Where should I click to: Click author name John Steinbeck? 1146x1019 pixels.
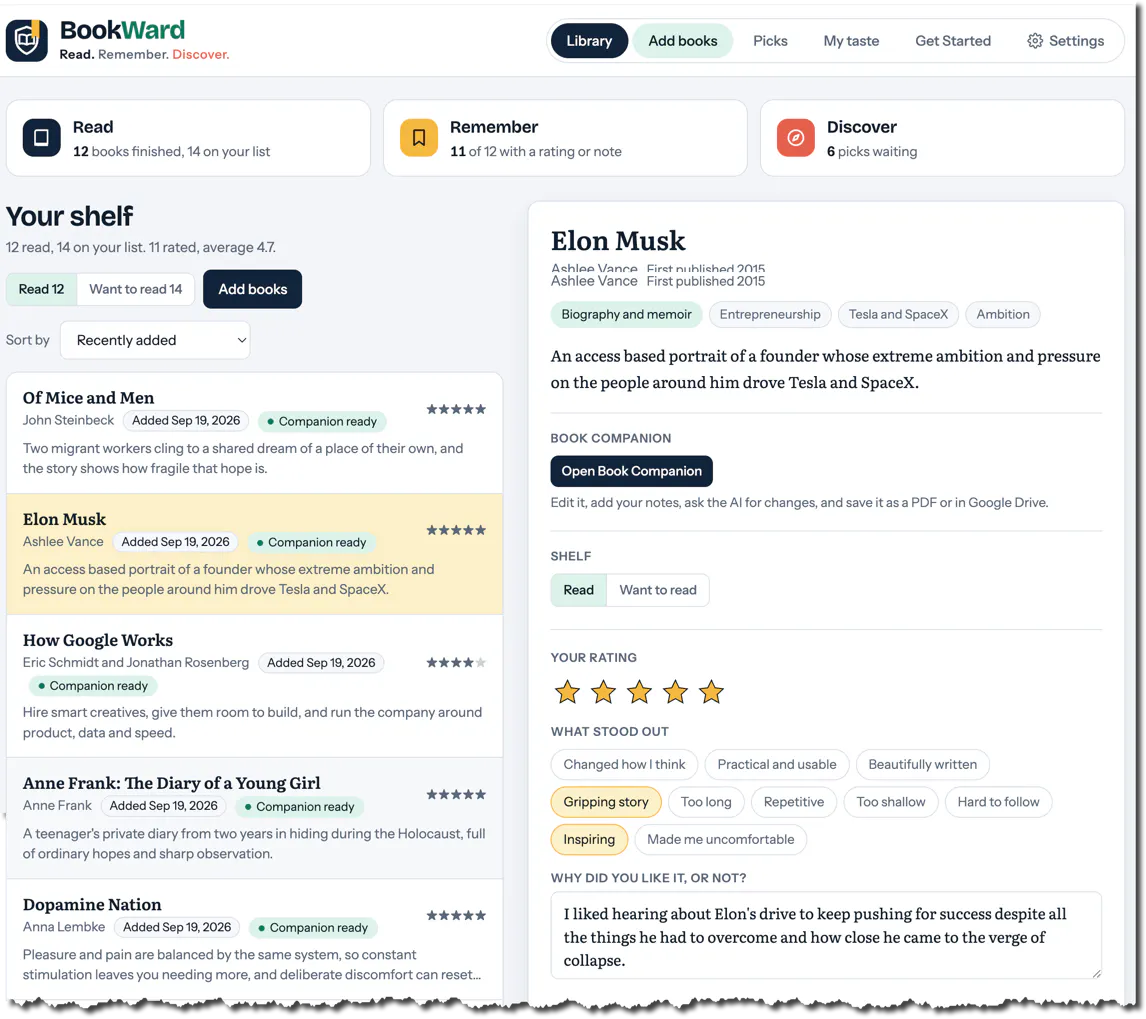tap(68, 420)
